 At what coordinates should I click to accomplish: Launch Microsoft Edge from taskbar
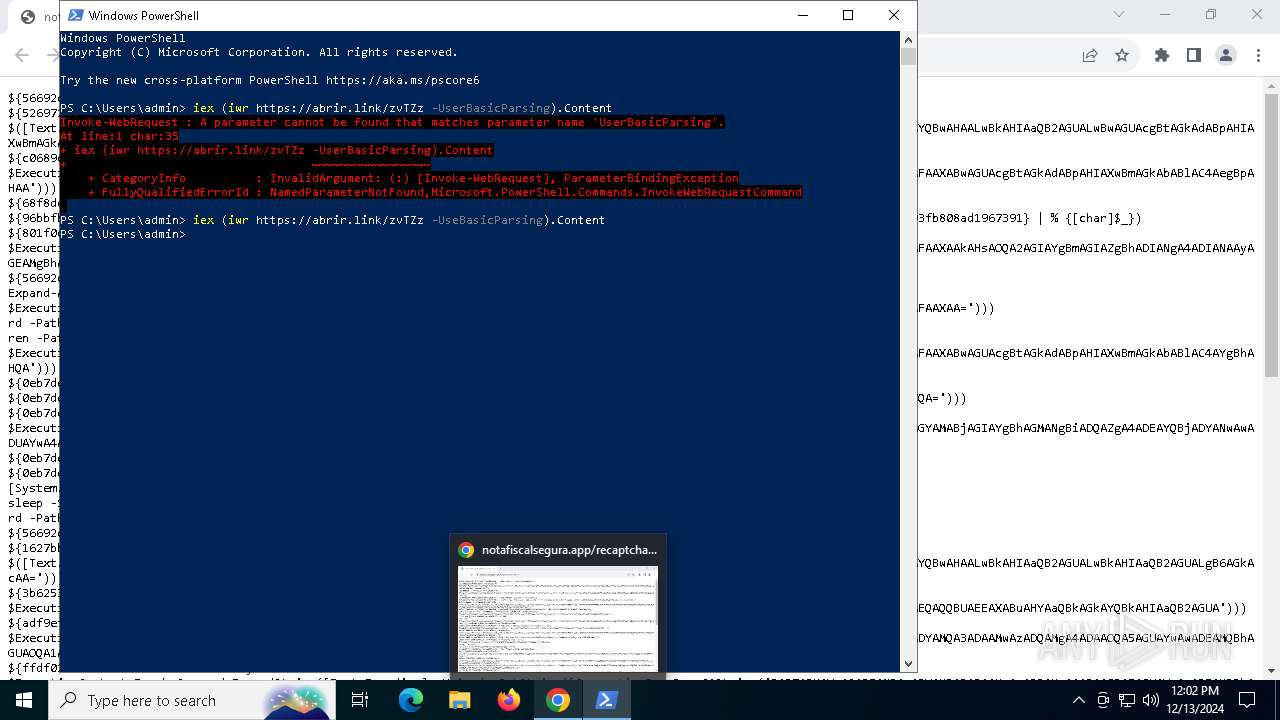point(411,700)
